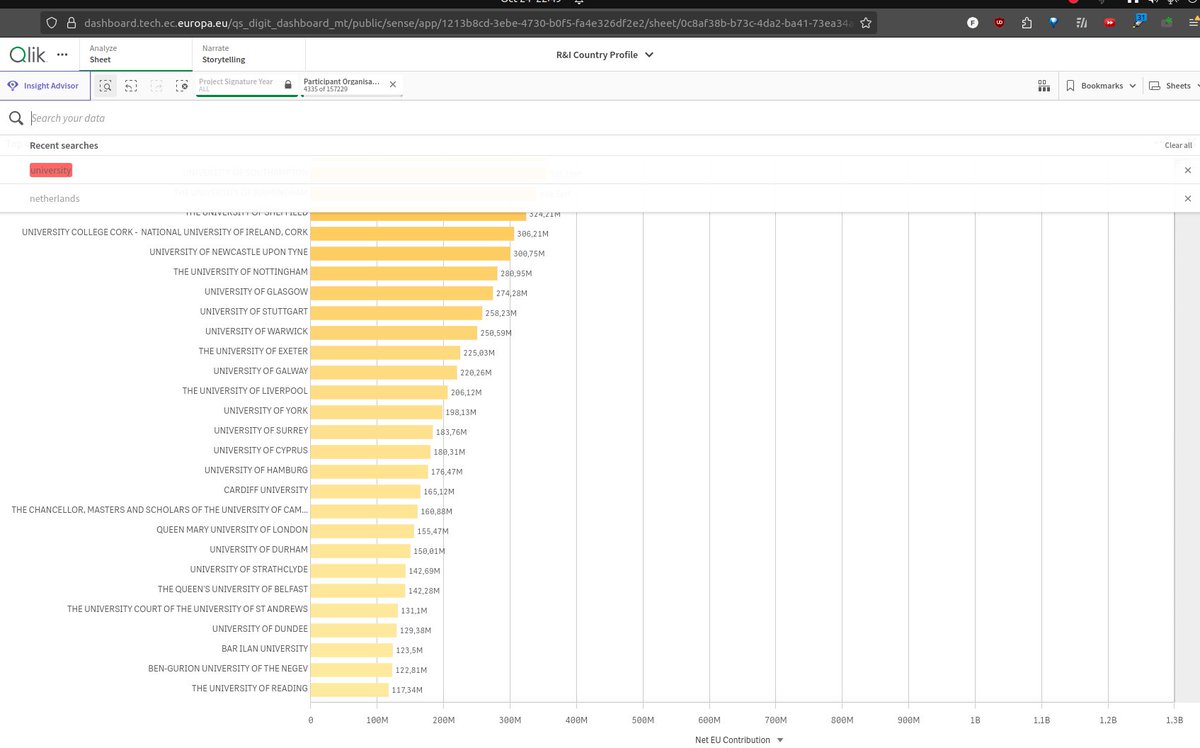Viewport: 1200px width, 748px height.
Task: Remove 'netherlands' from recent searches
Action: pos(1187,199)
